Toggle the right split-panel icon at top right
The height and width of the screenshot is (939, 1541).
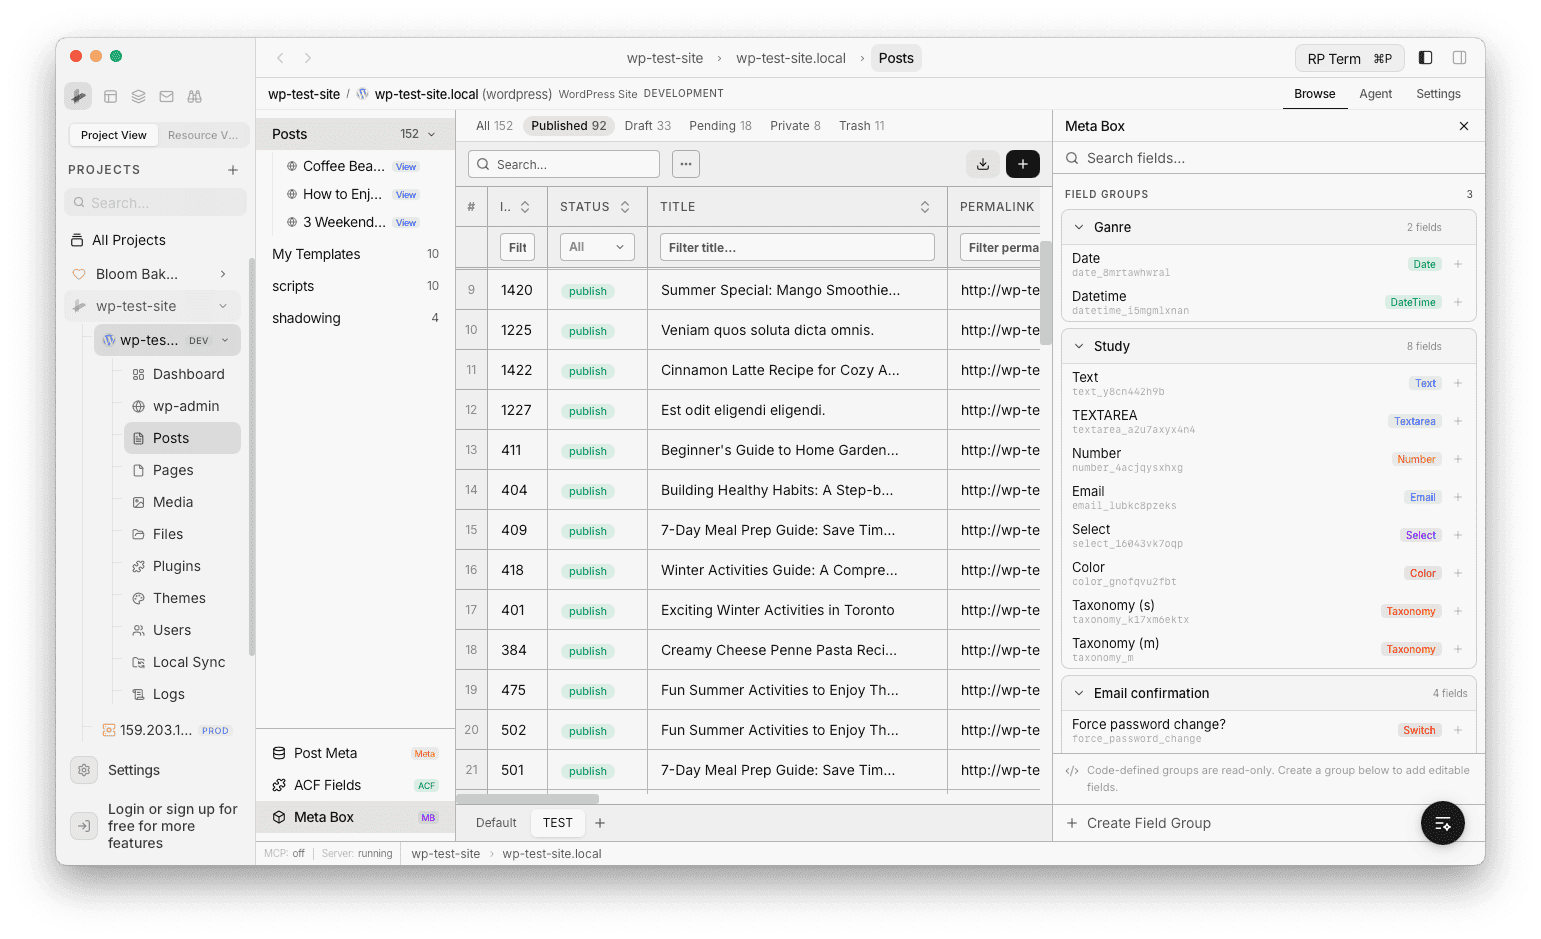point(1459,57)
